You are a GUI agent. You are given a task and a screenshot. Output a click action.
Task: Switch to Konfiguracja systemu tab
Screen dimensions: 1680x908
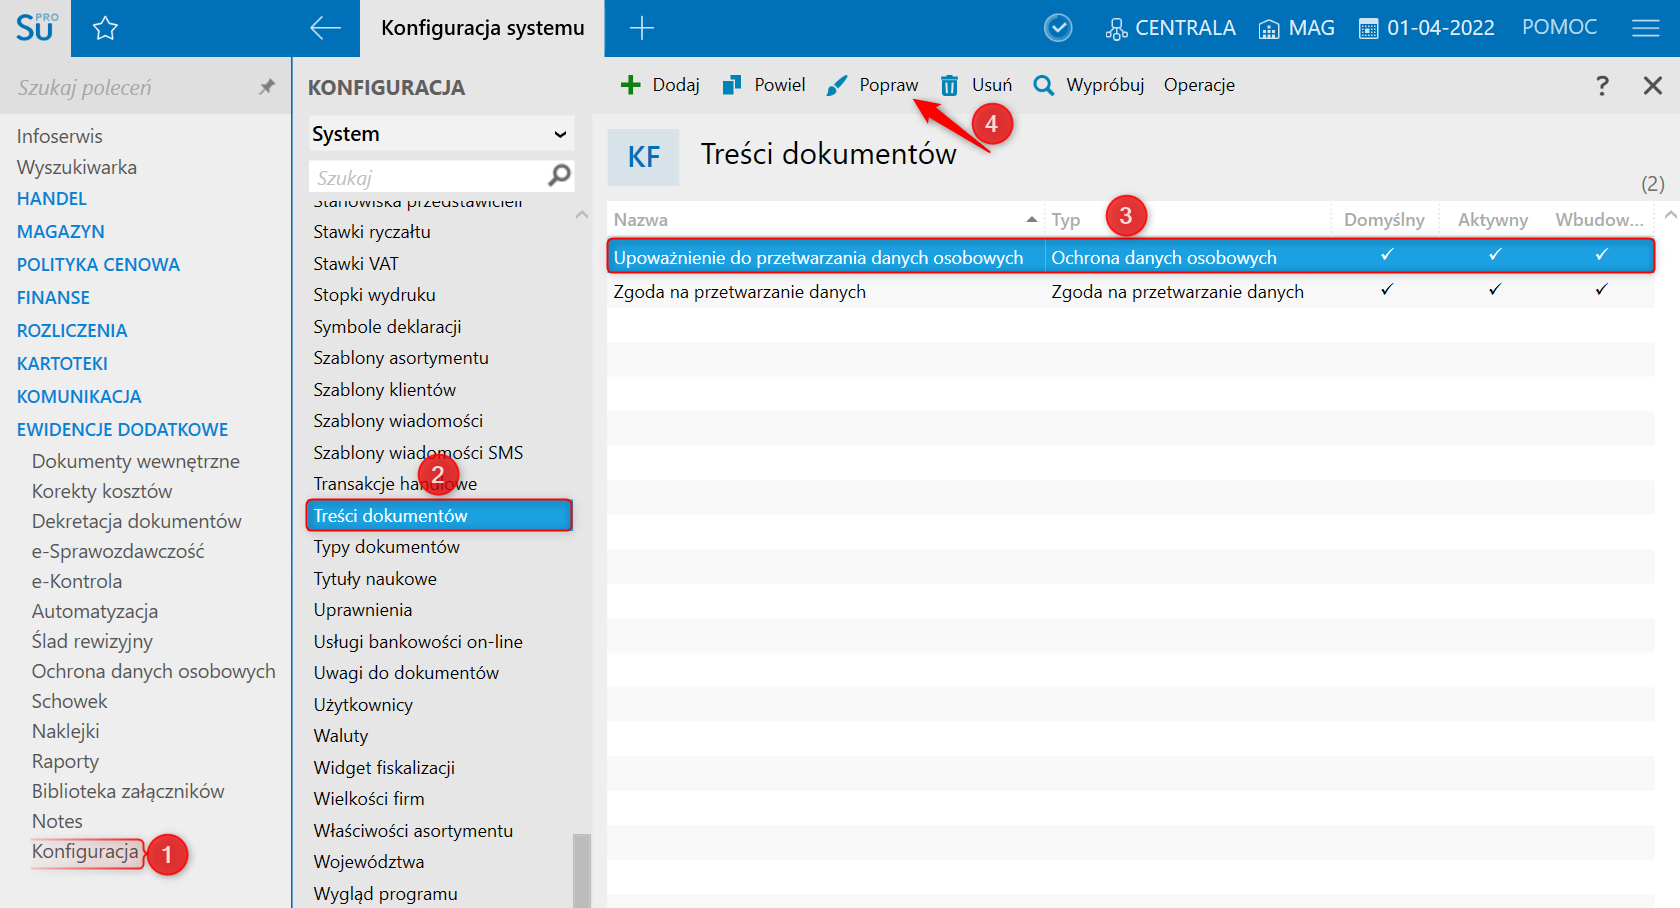[x=483, y=28]
